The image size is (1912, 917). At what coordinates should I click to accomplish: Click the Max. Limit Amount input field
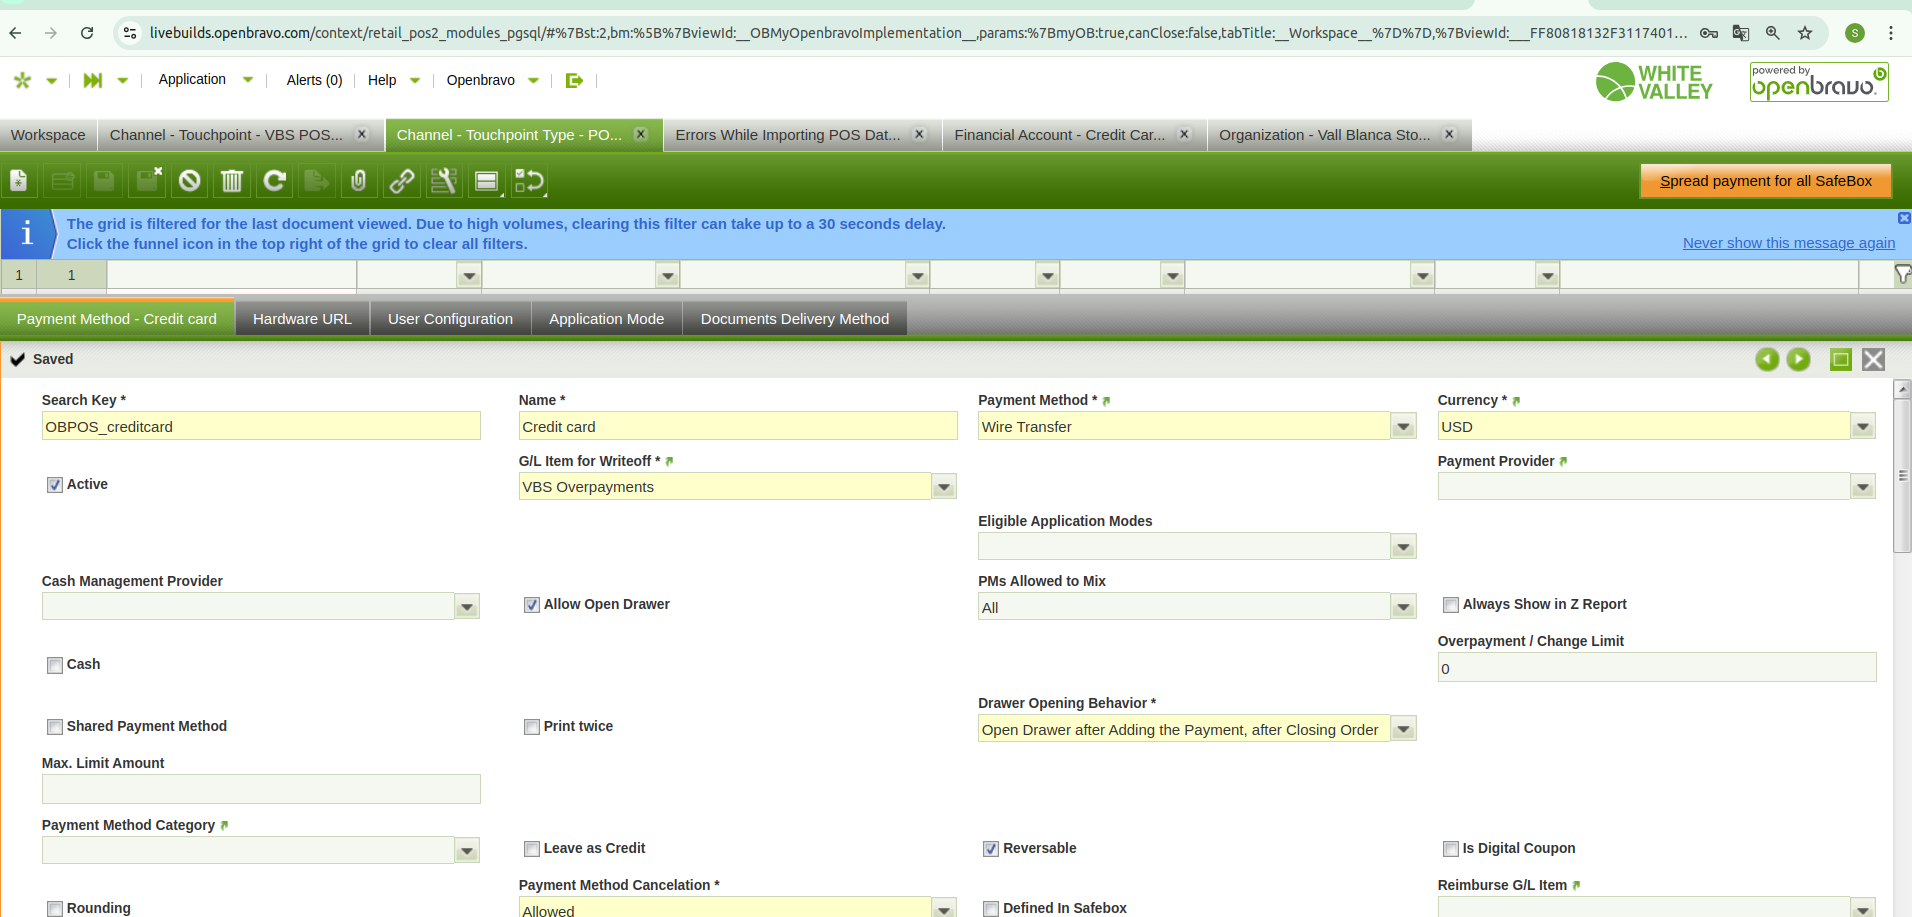pos(261,789)
